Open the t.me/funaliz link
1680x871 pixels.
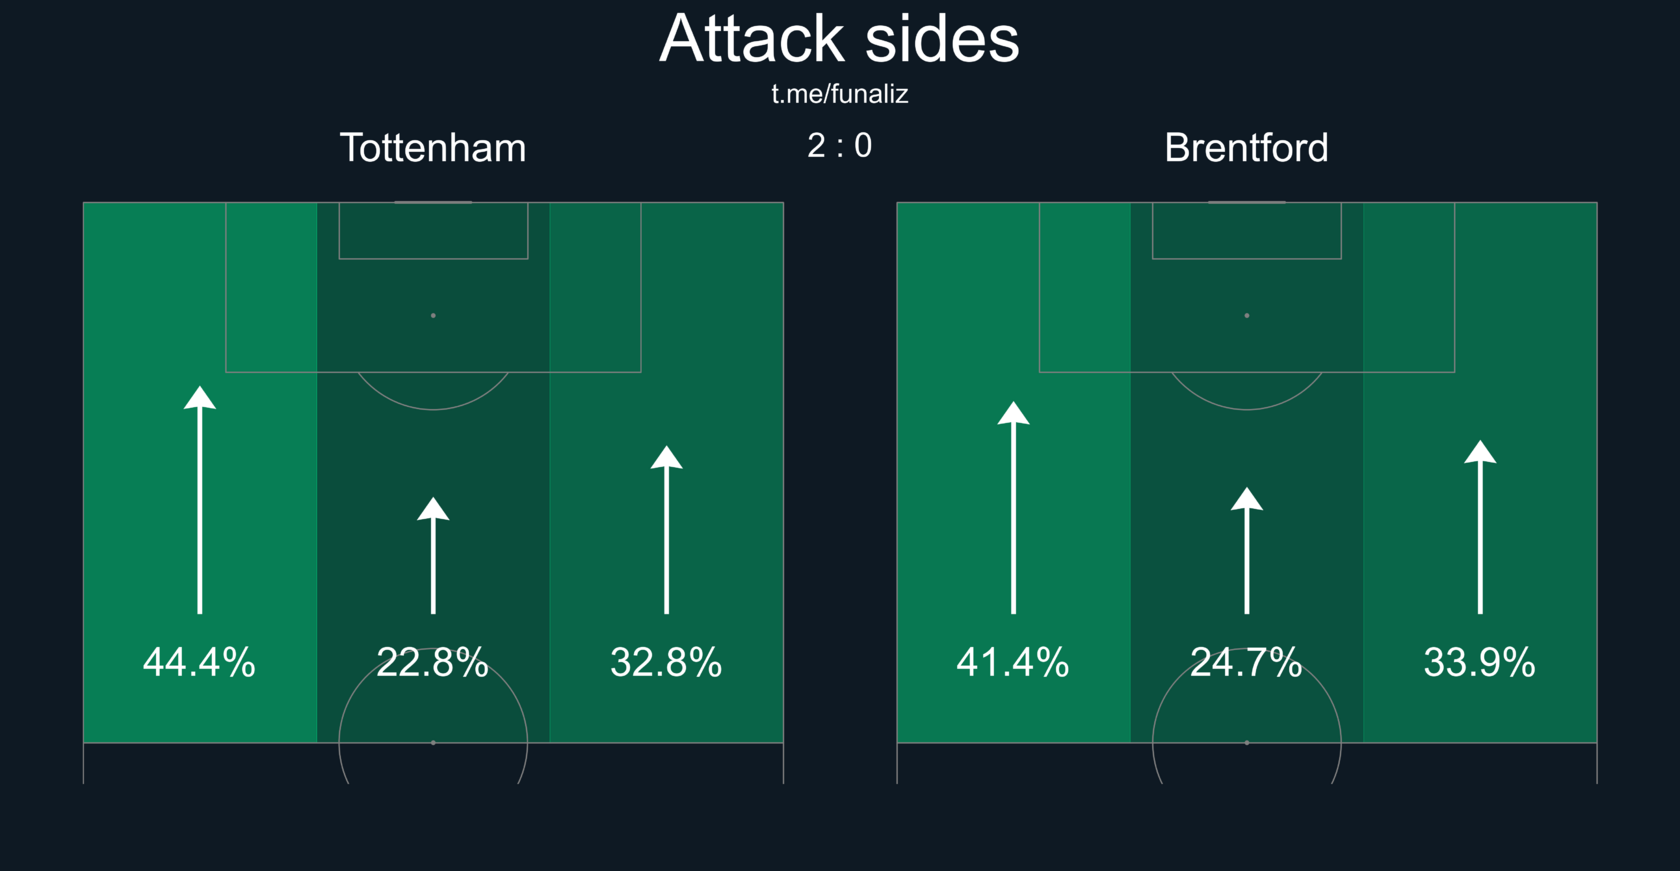pos(839,94)
